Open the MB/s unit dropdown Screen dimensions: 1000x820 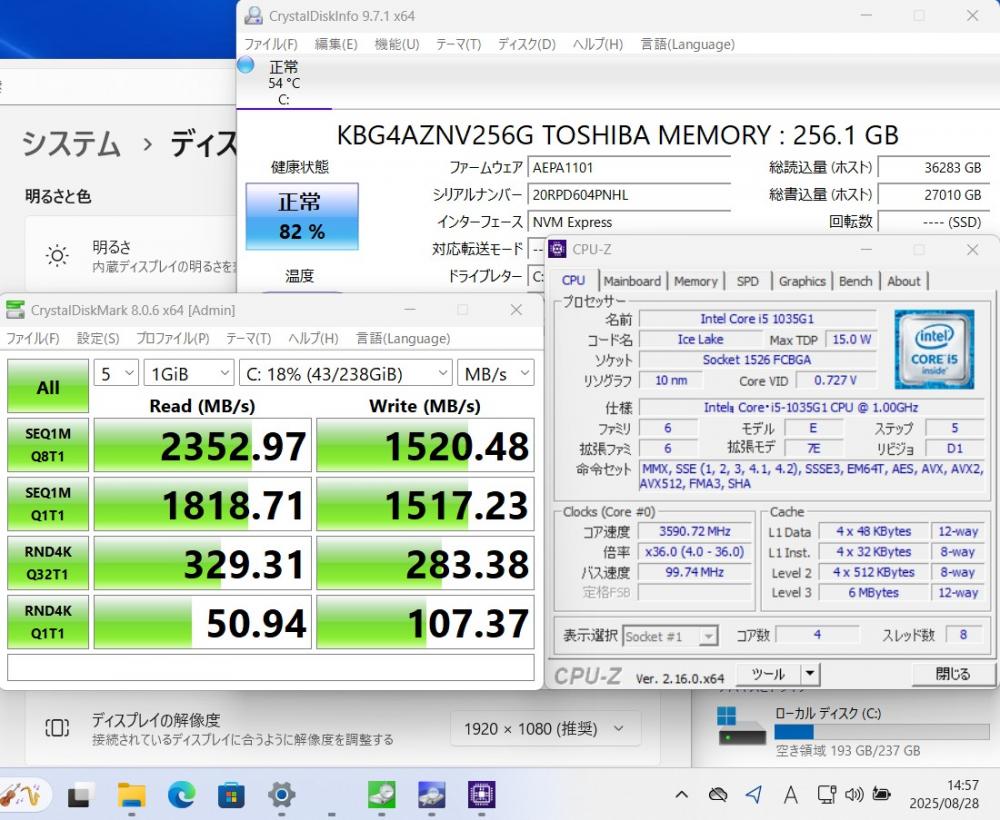(x=496, y=374)
